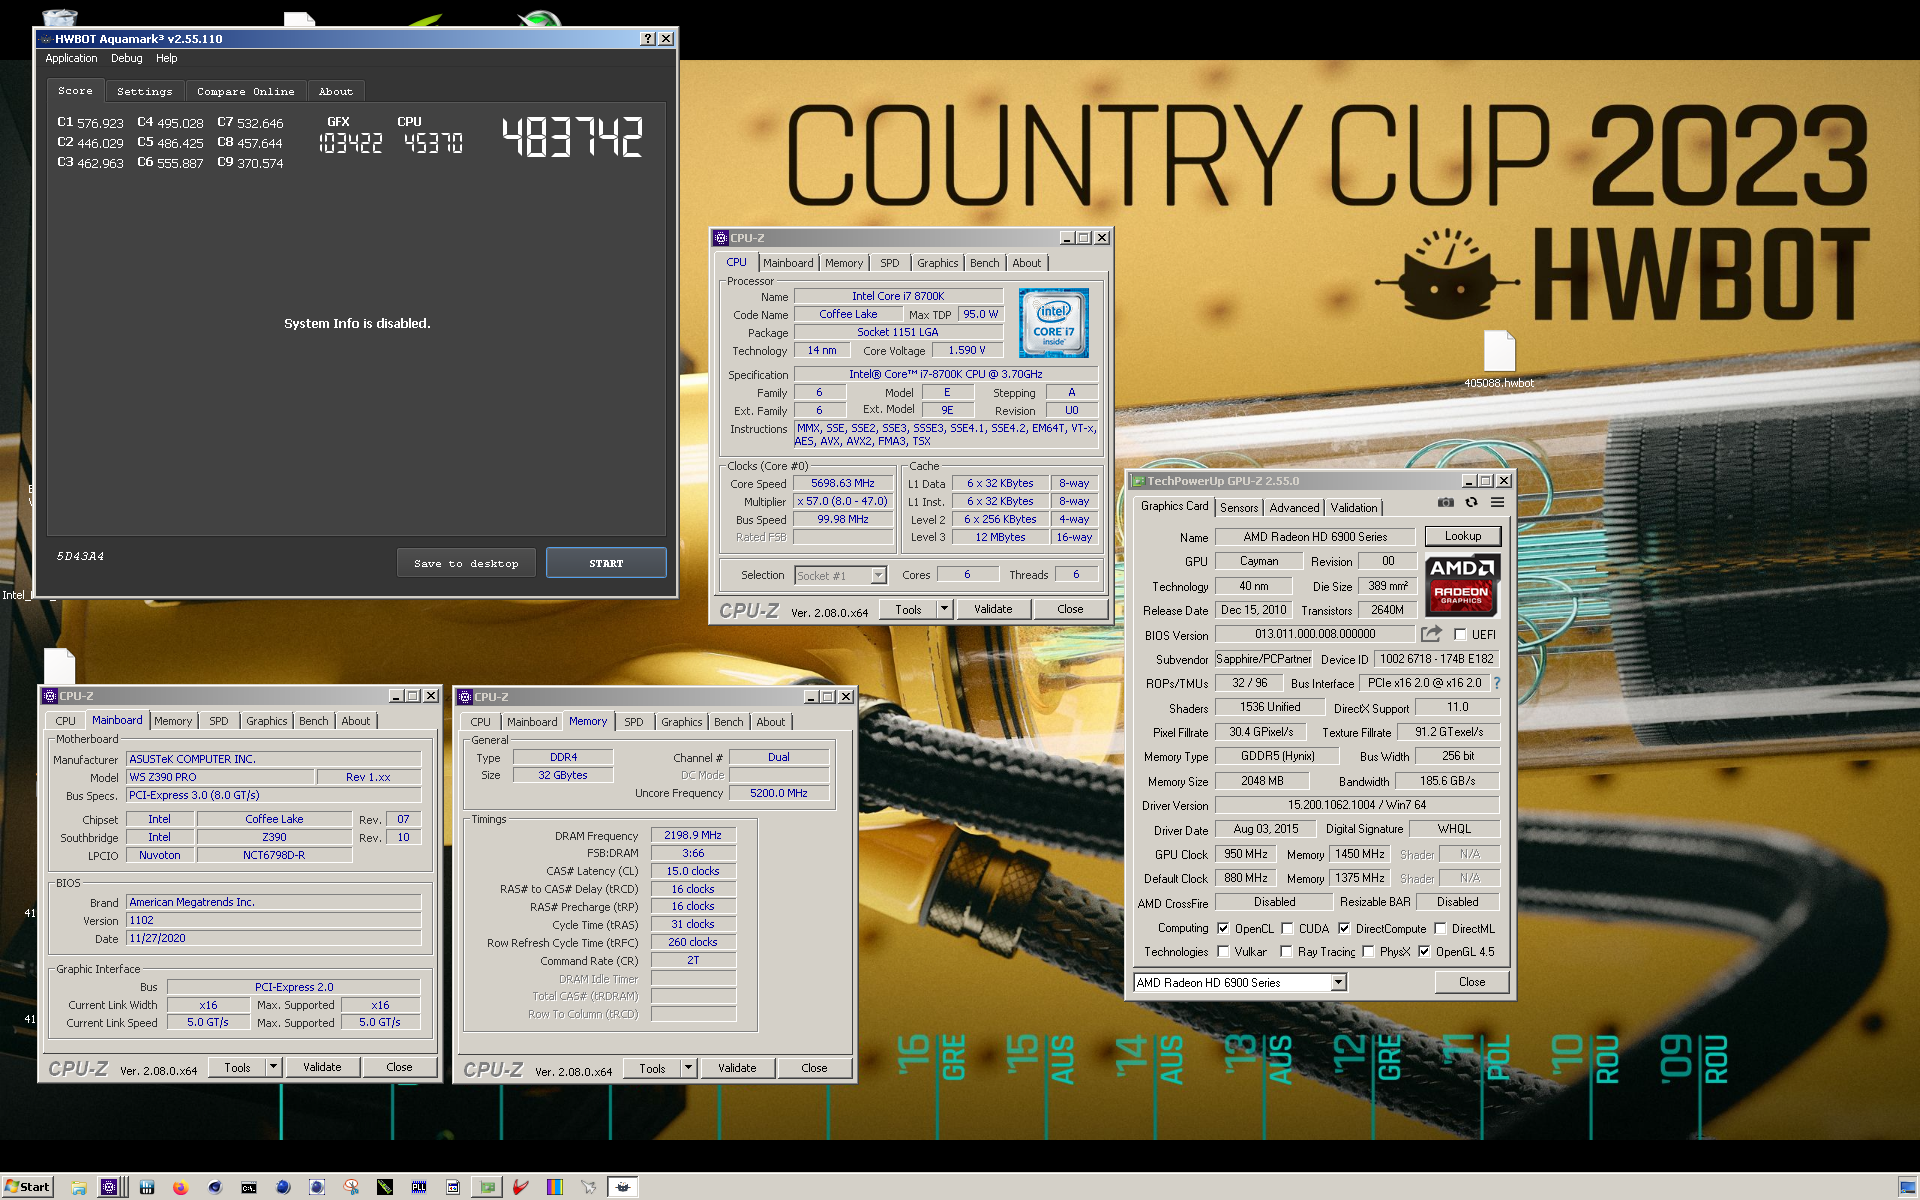Toggle the Vulkan checkbox
The image size is (1920, 1200).
[x=1223, y=951]
